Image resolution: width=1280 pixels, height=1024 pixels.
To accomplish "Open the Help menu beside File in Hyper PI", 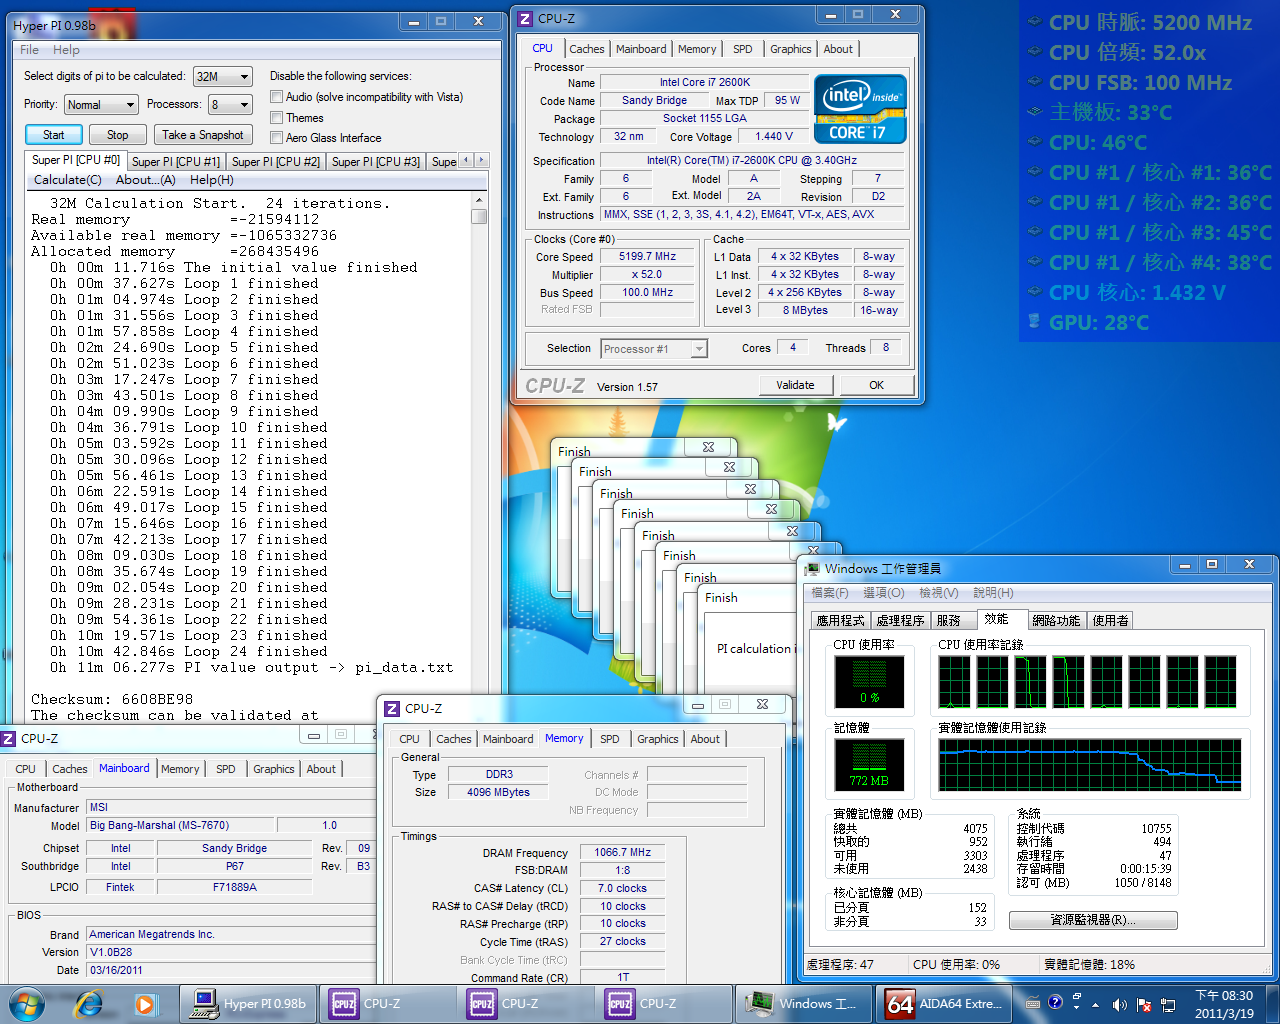I will coord(66,49).
